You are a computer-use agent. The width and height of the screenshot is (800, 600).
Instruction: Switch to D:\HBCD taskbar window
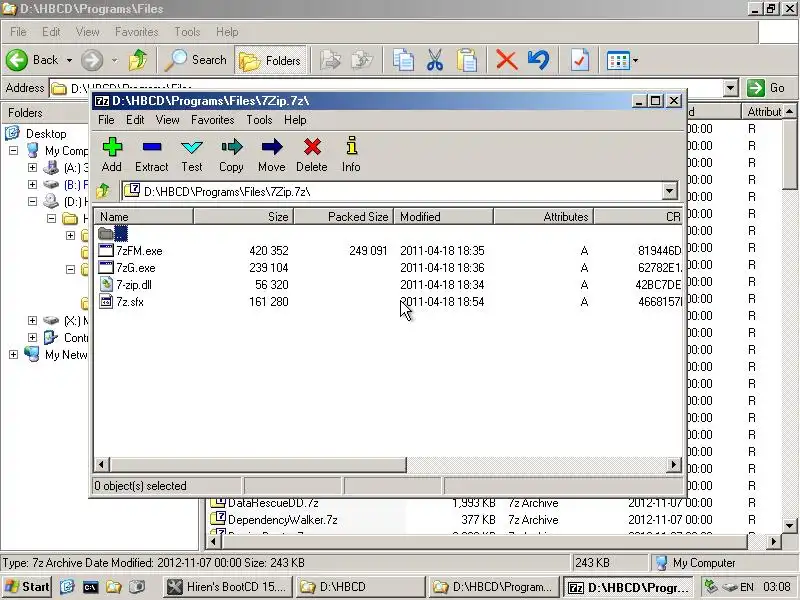(x=360, y=587)
